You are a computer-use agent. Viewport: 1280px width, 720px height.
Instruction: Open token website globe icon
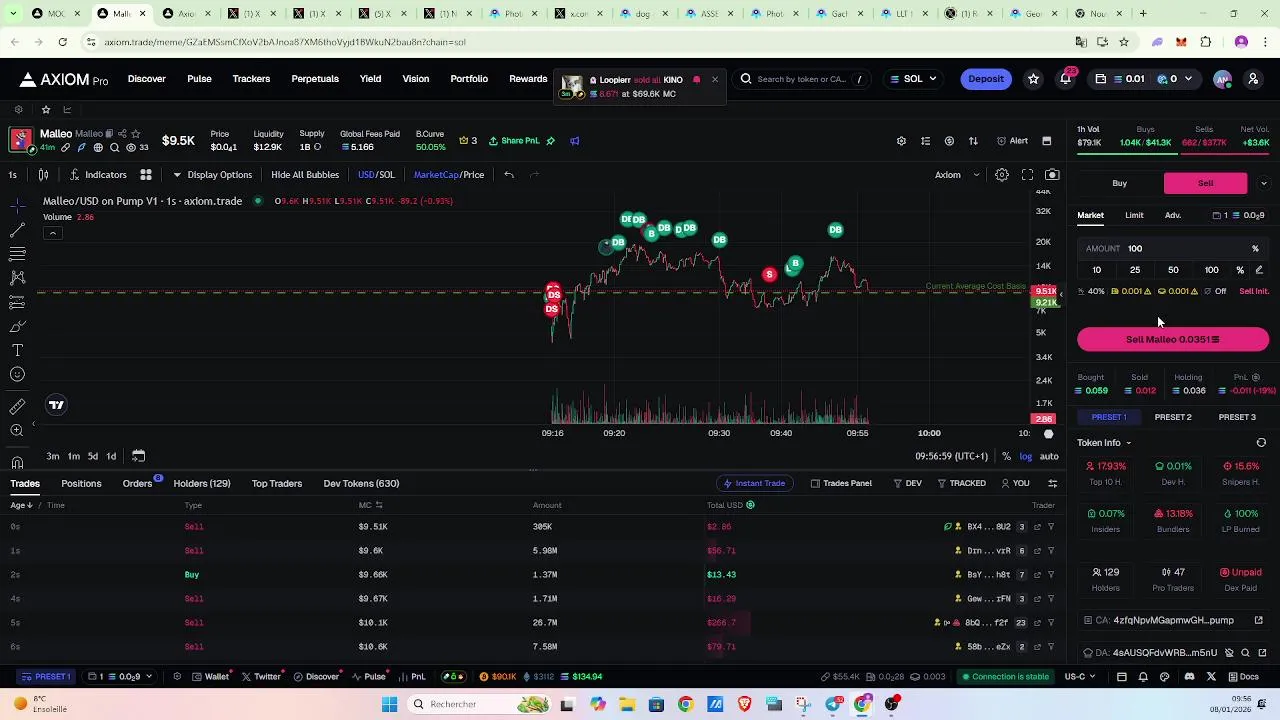[98, 148]
